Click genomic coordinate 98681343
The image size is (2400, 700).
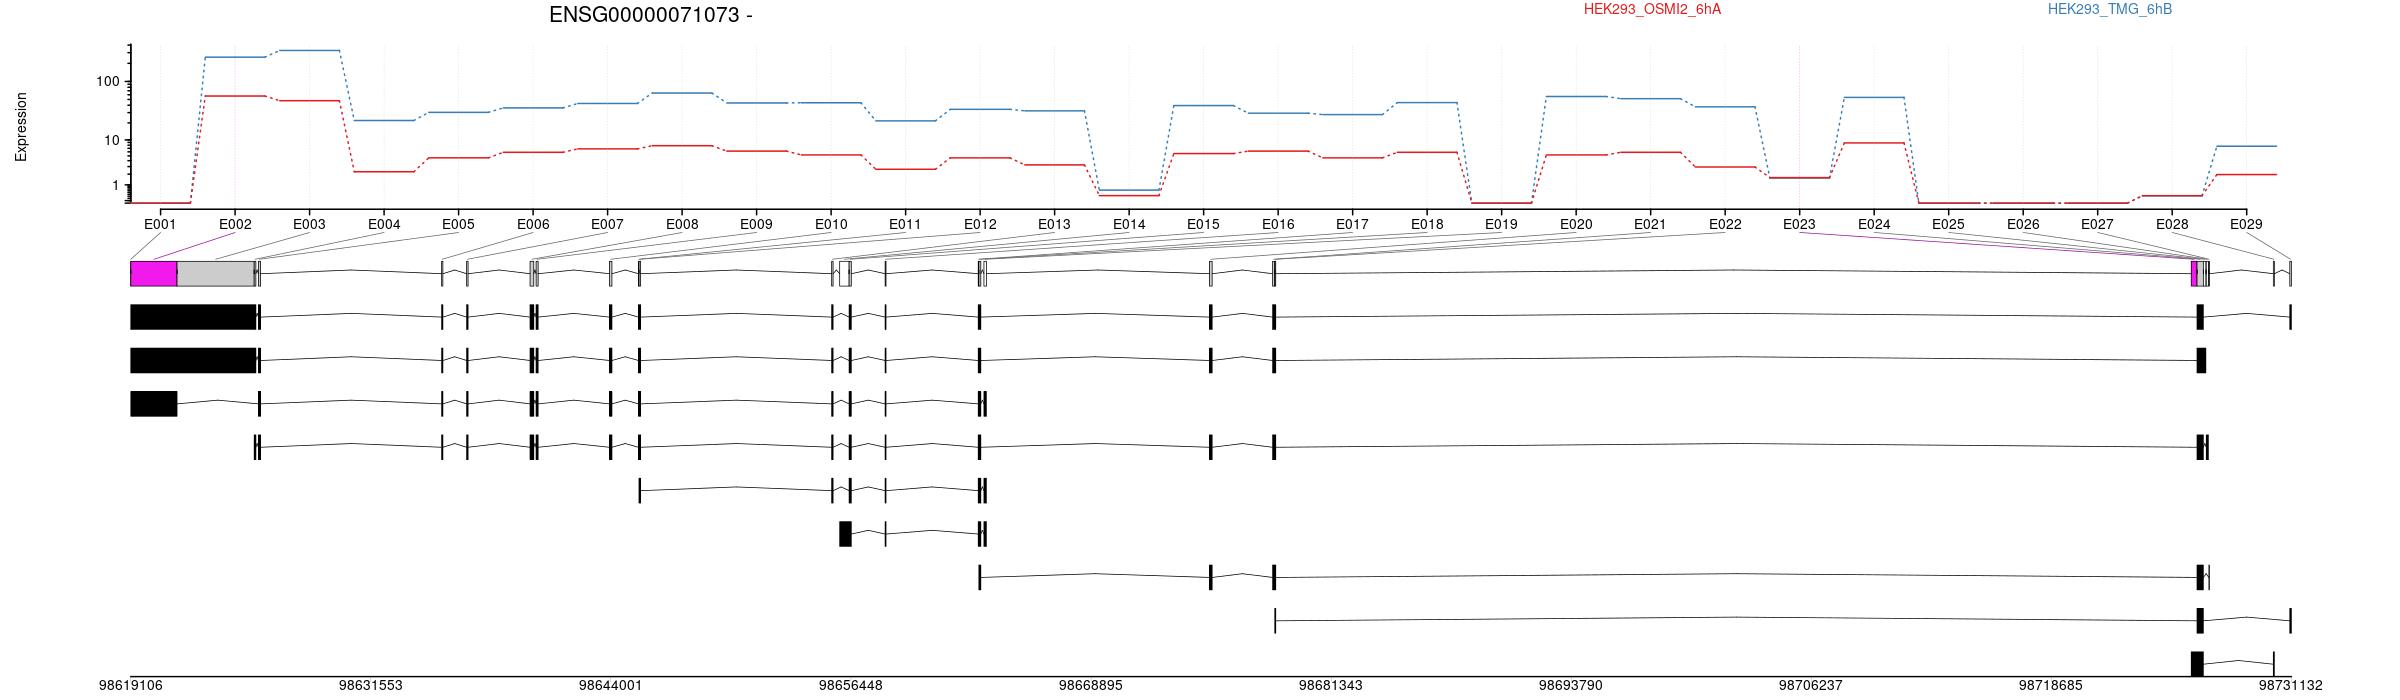tap(1330, 685)
